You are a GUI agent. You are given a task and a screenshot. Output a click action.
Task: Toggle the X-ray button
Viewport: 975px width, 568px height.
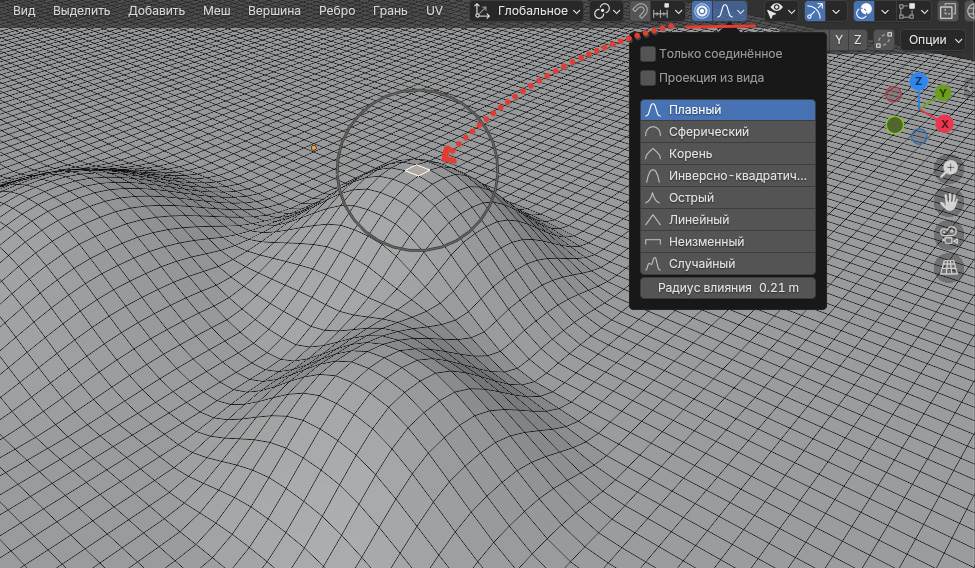947,11
